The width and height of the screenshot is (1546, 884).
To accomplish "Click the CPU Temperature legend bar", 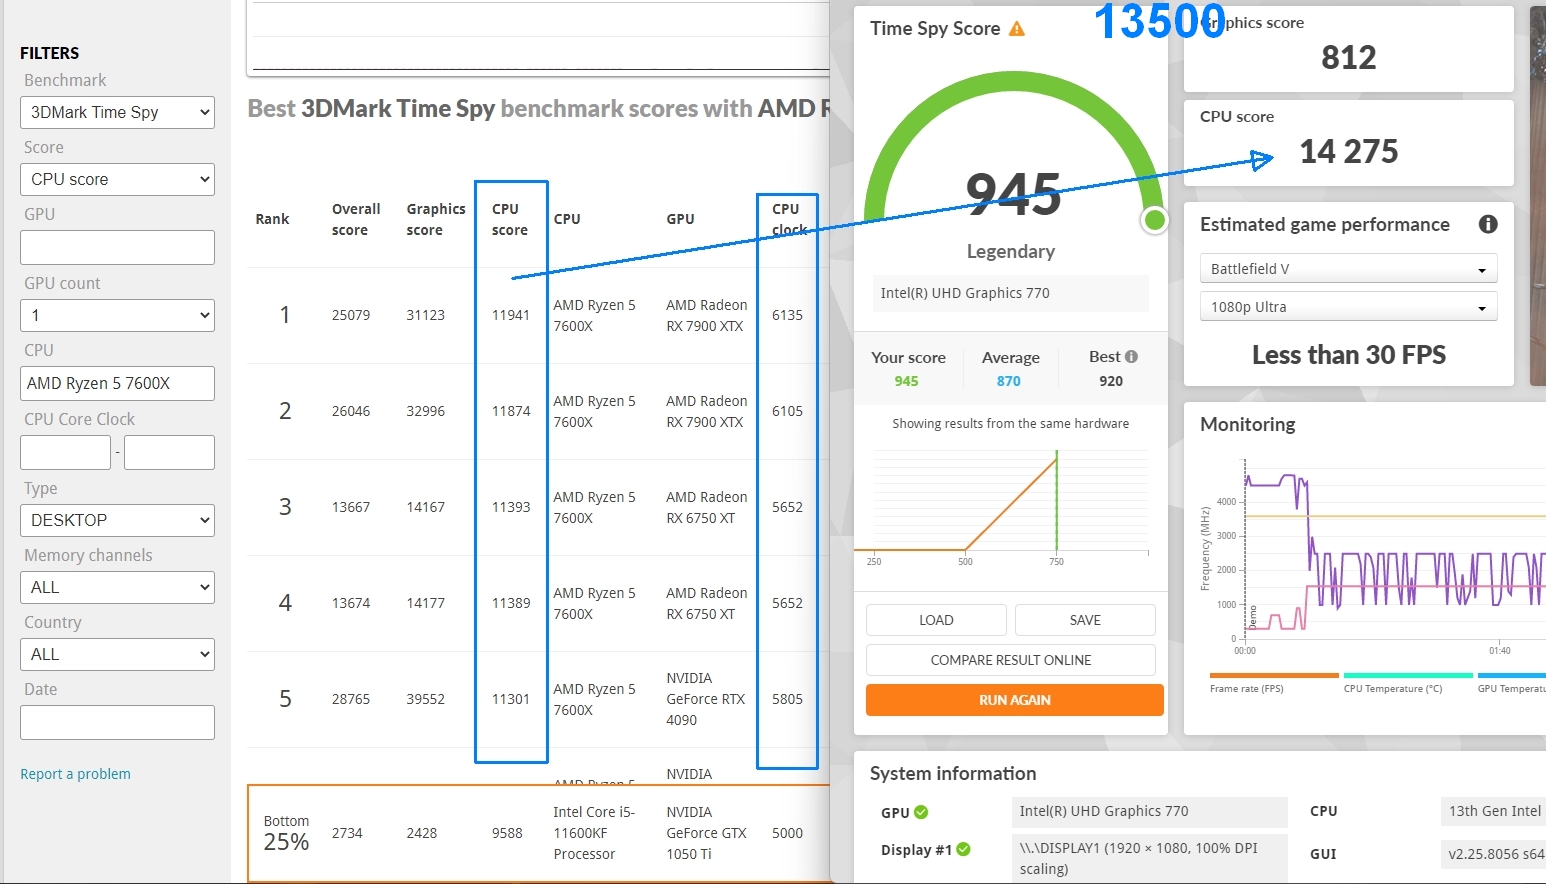I will 1408,676.
